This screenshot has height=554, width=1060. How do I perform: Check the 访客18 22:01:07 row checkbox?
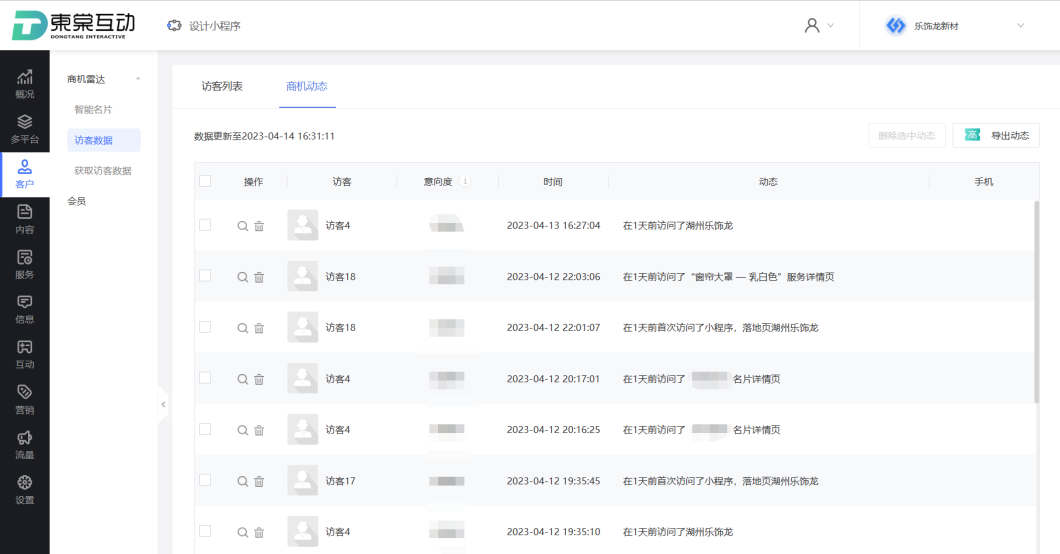[x=205, y=327]
